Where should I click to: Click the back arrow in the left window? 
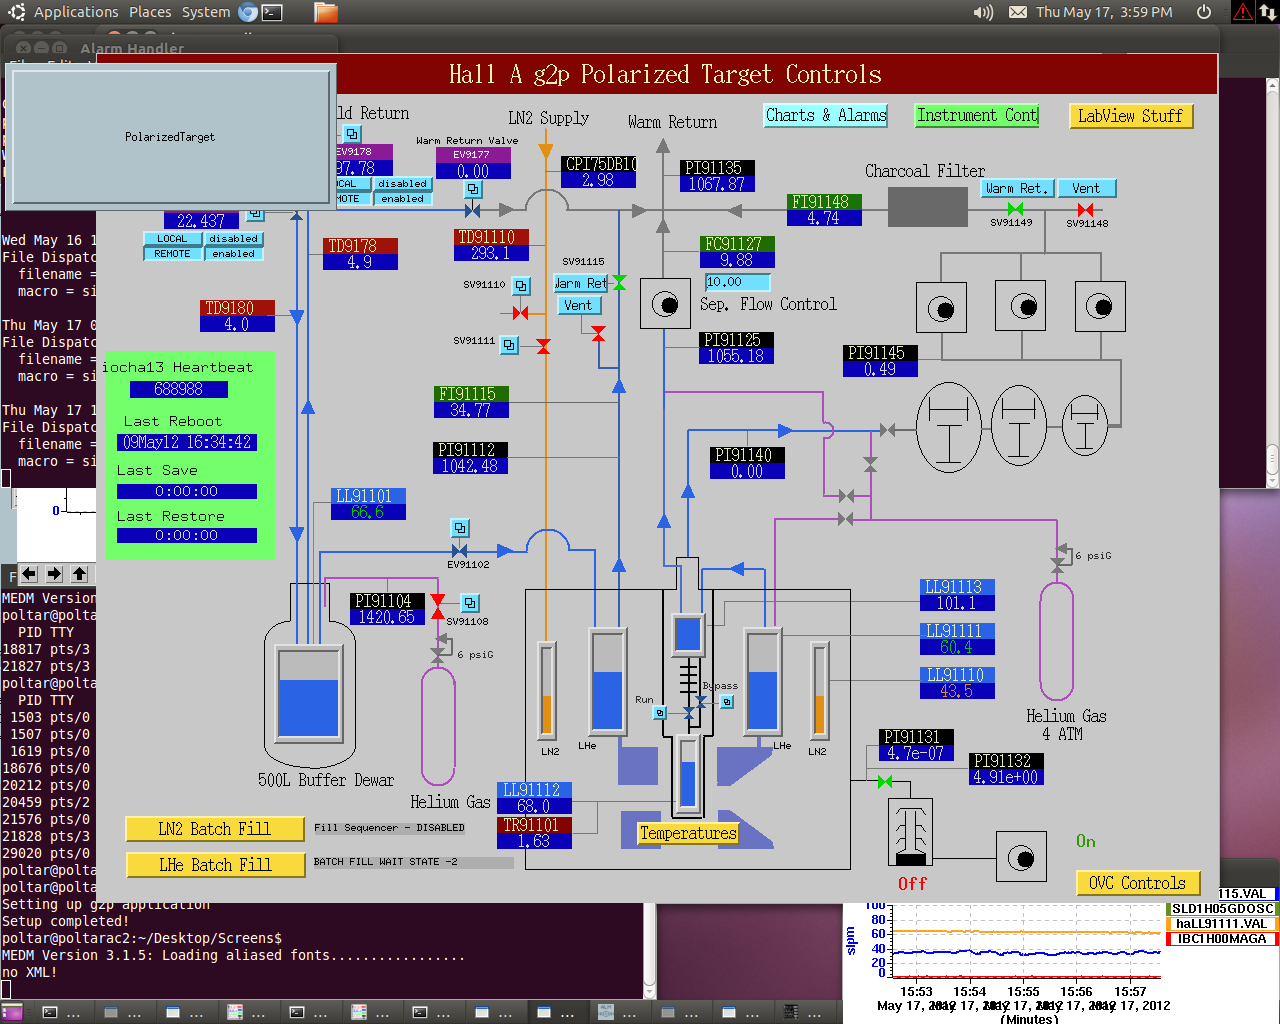29,574
